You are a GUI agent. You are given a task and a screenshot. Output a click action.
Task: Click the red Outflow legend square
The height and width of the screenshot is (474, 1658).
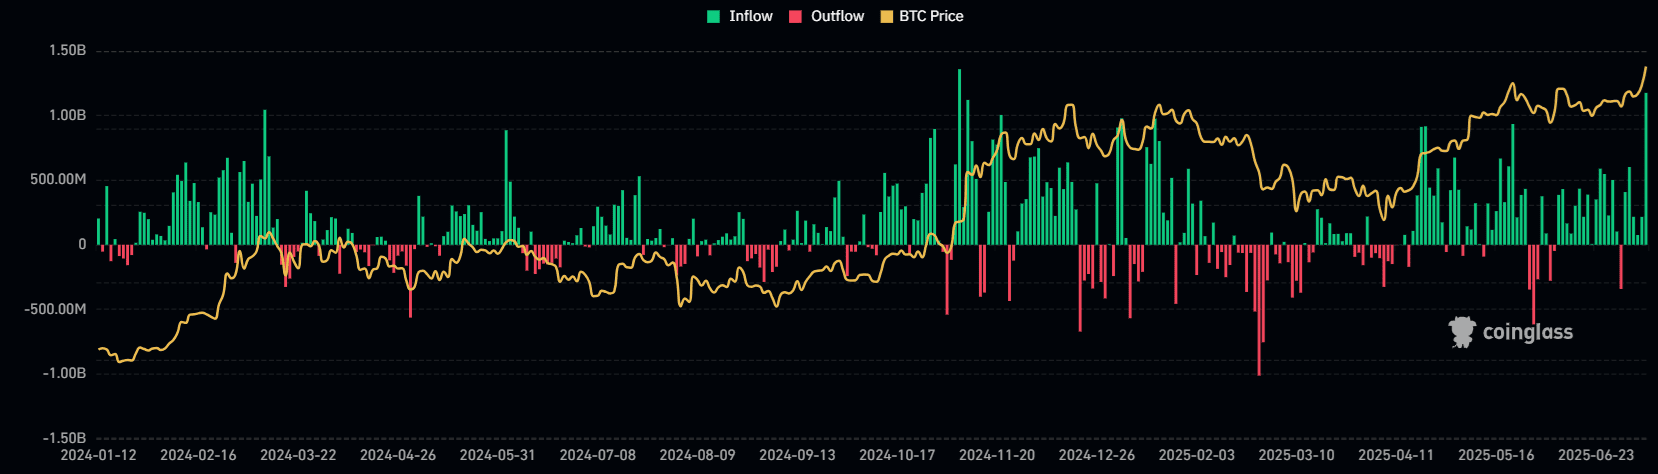click(x=796, y=16)
